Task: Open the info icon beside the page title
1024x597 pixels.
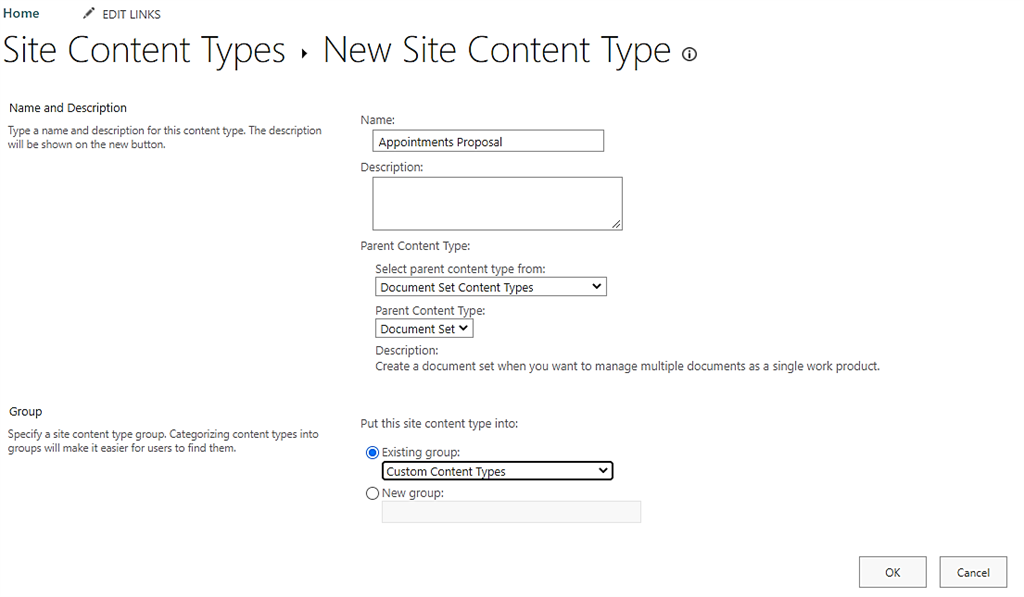Action: click(x=689, y=55)
